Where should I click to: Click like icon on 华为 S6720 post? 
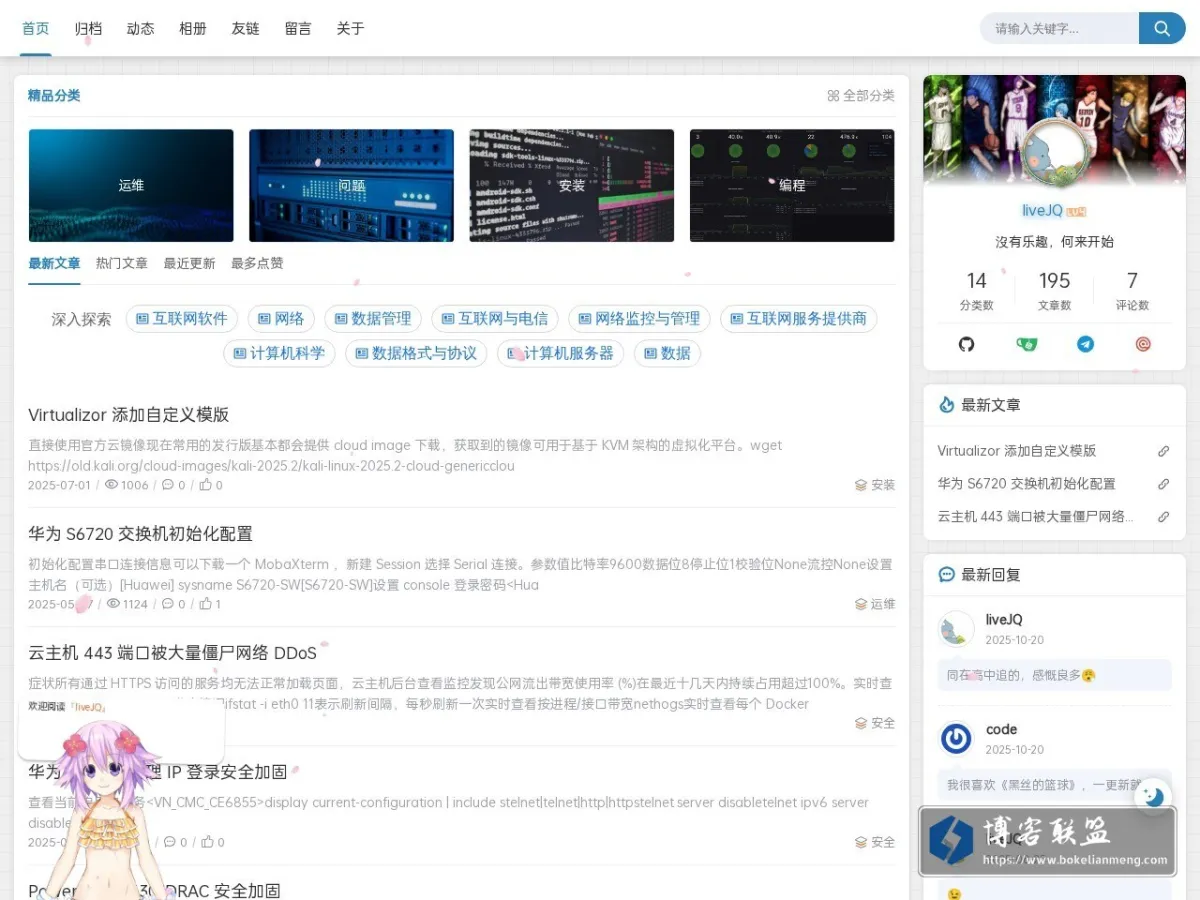(x=205, y=604)
